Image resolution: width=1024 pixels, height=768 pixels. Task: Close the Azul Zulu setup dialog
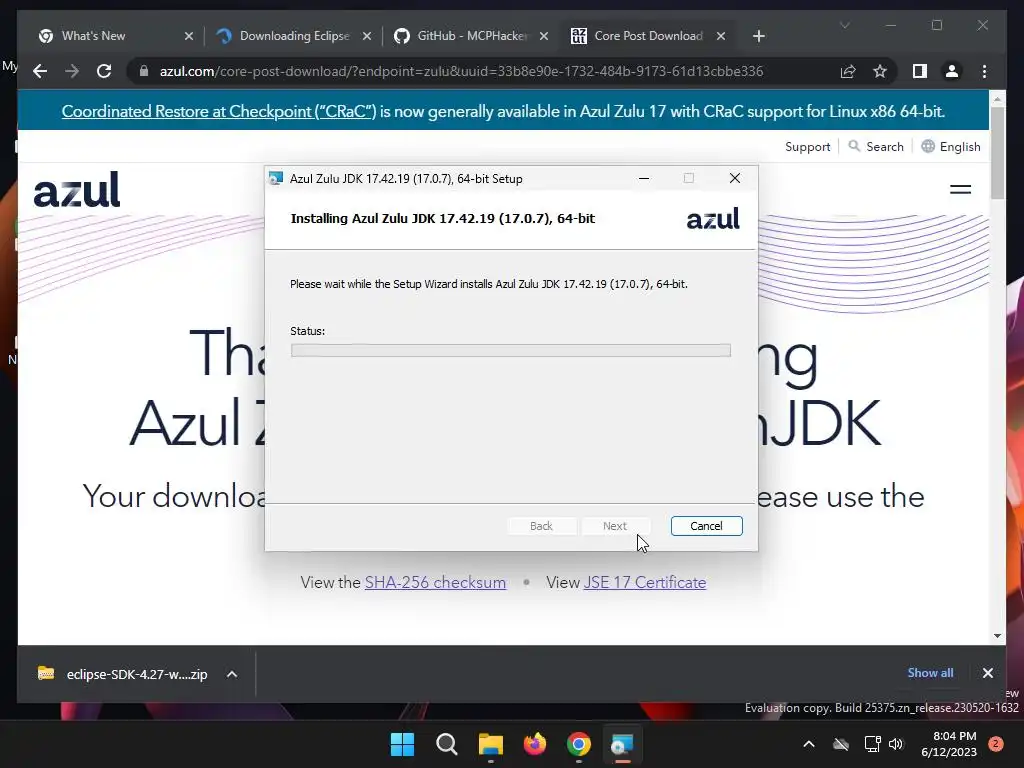coord(735,178)
